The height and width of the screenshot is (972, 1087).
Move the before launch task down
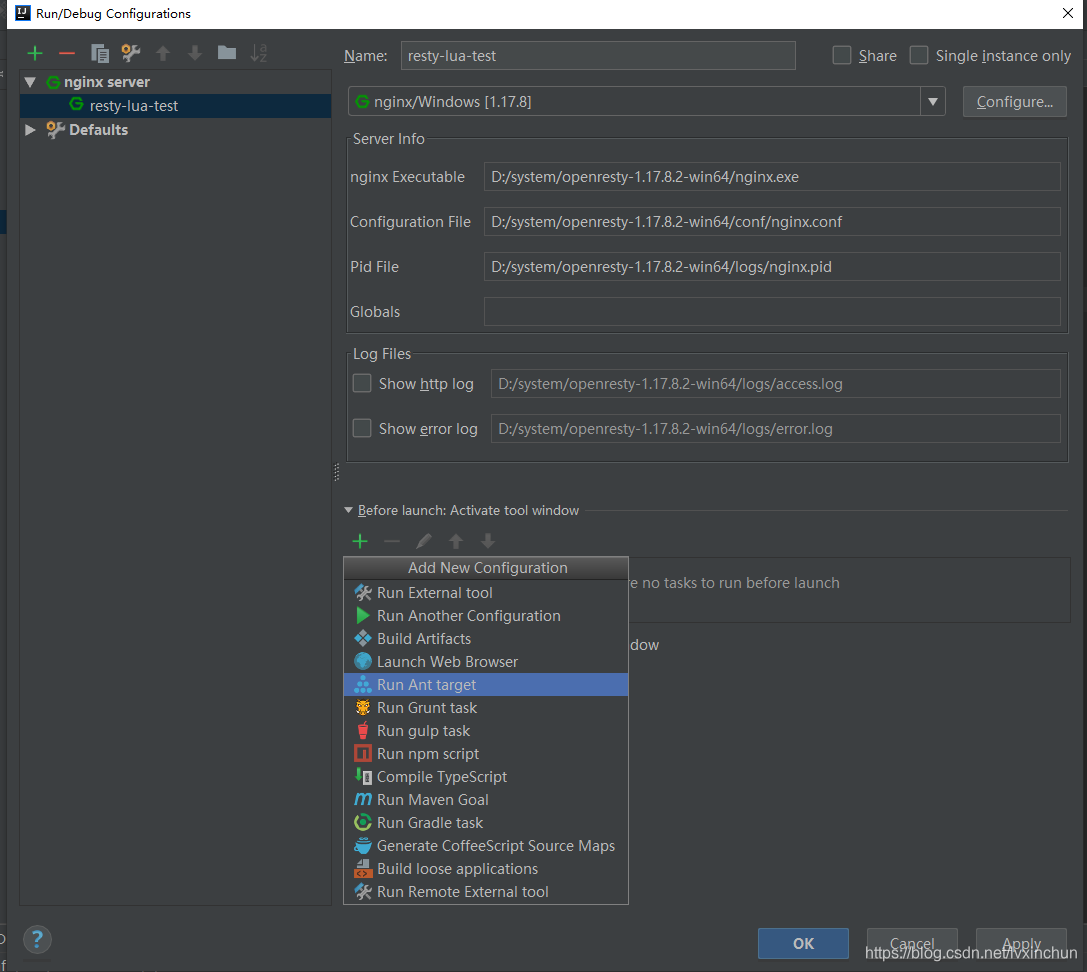pyautogui.click(x=488, y=541)
